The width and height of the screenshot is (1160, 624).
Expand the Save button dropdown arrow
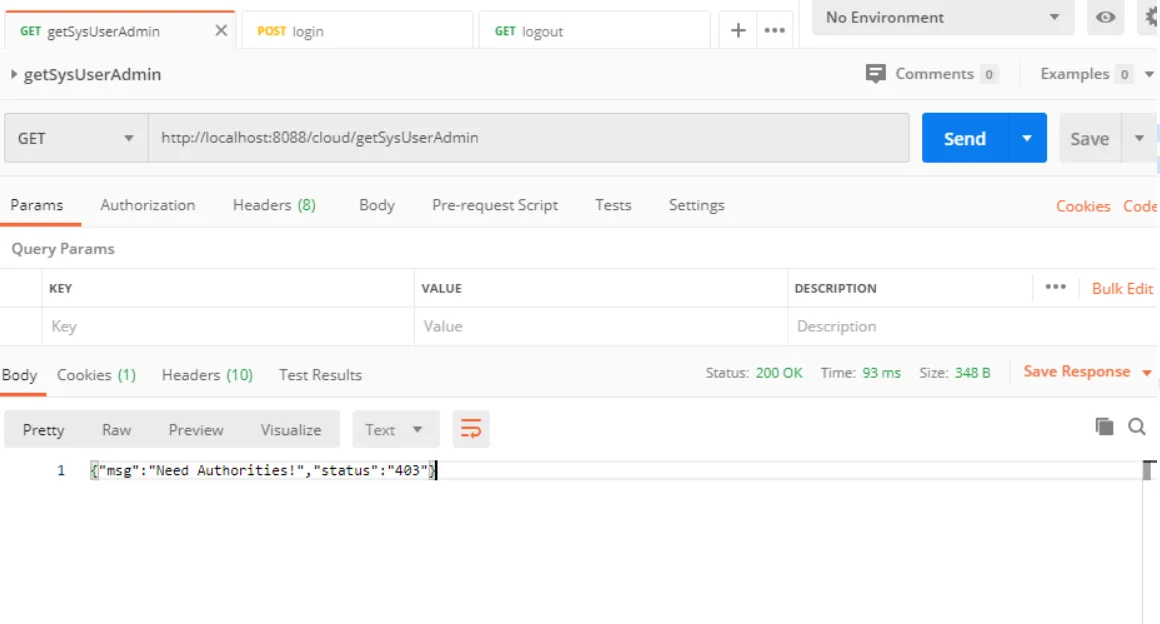point(1139,138)
